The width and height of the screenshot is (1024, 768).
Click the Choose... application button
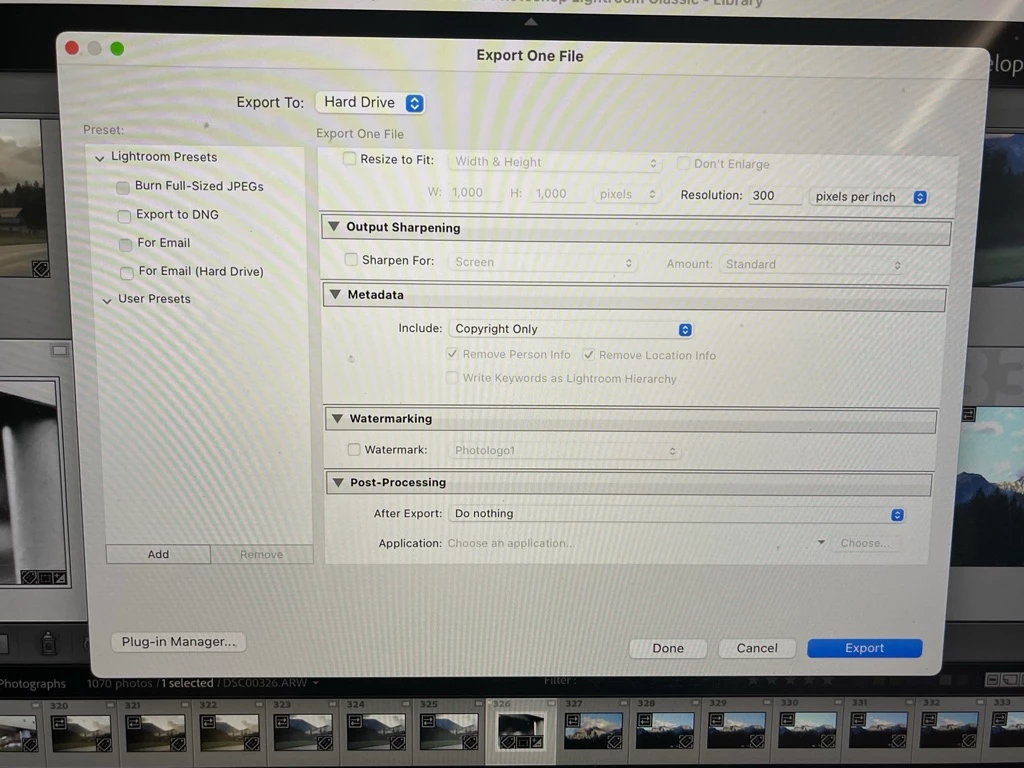pos(865,543)
